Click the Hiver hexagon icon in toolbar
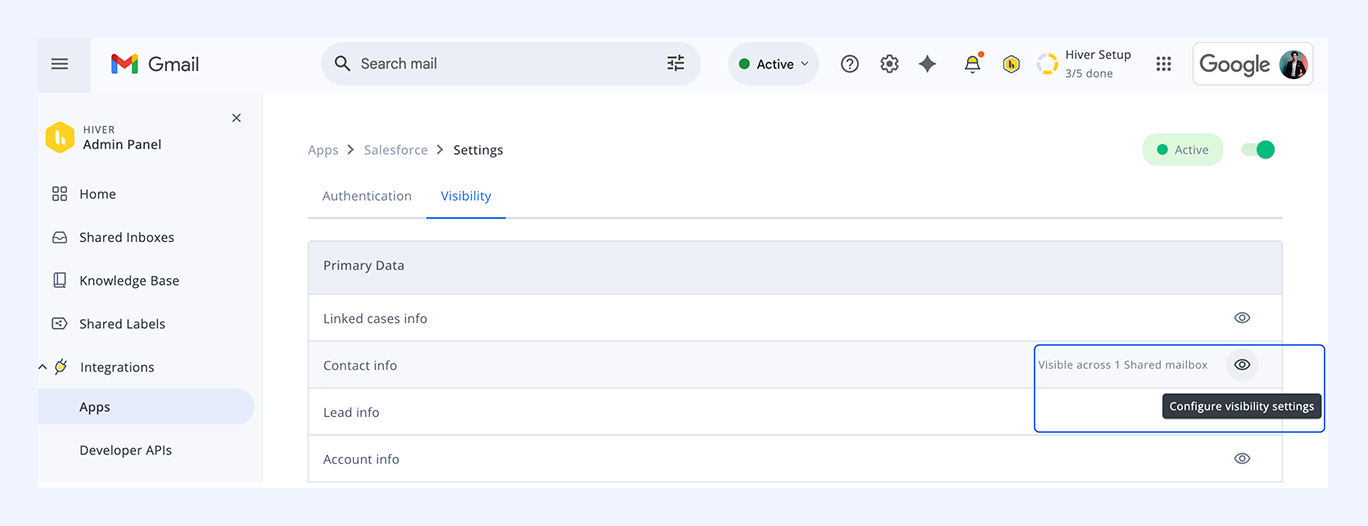This screenshot has height=526, width=1368. 1011,64
